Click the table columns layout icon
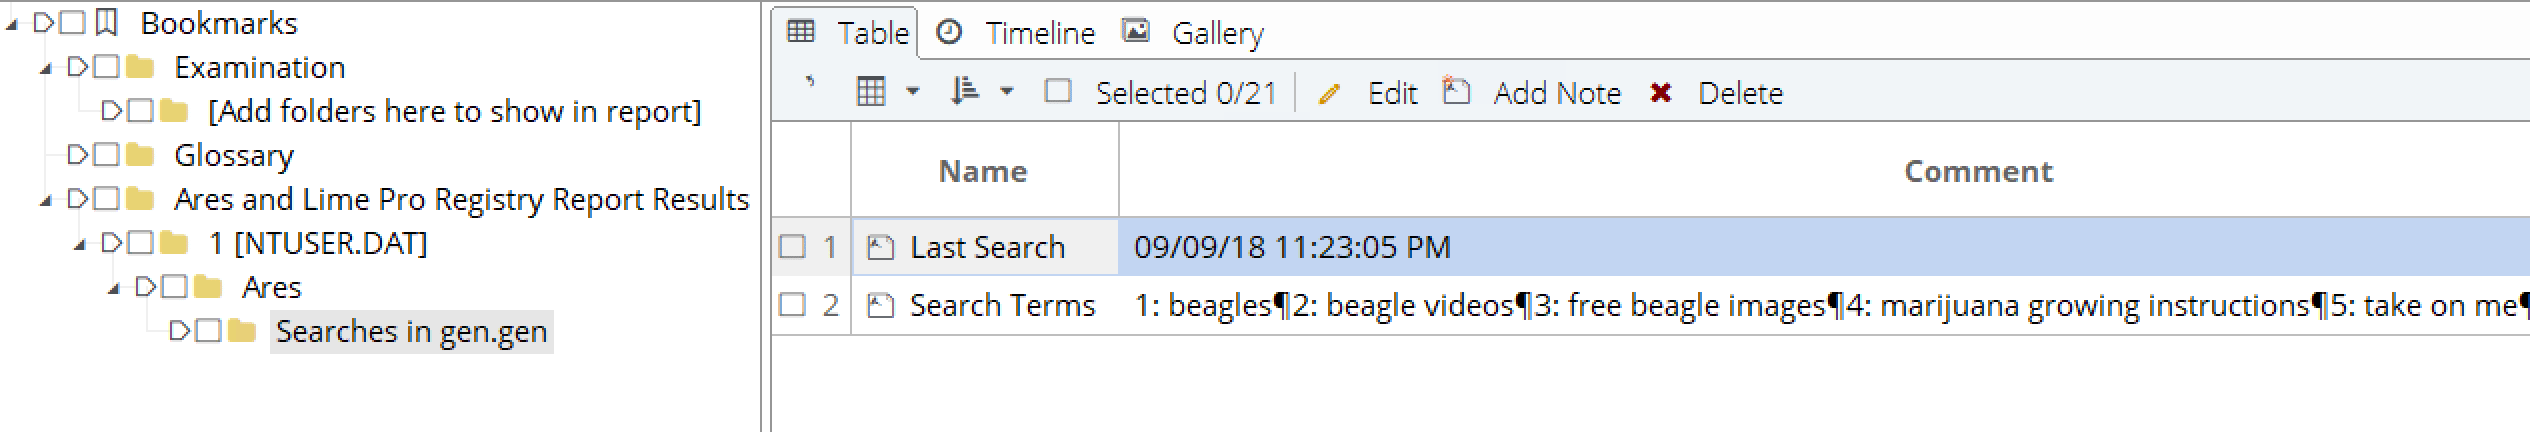The image size is (2530, 432). tap(871, 92)
